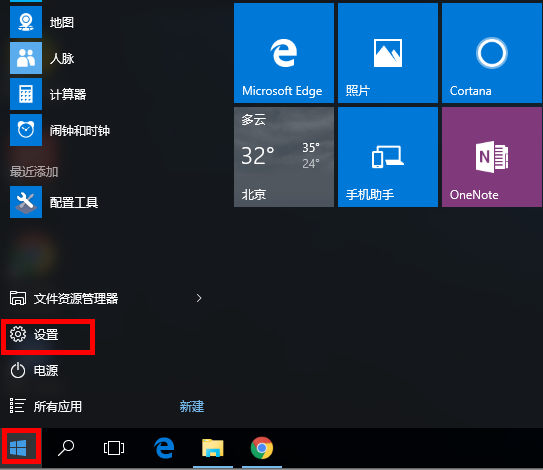
Task: Open the Cortana tile
Action: tap(492, 53)
